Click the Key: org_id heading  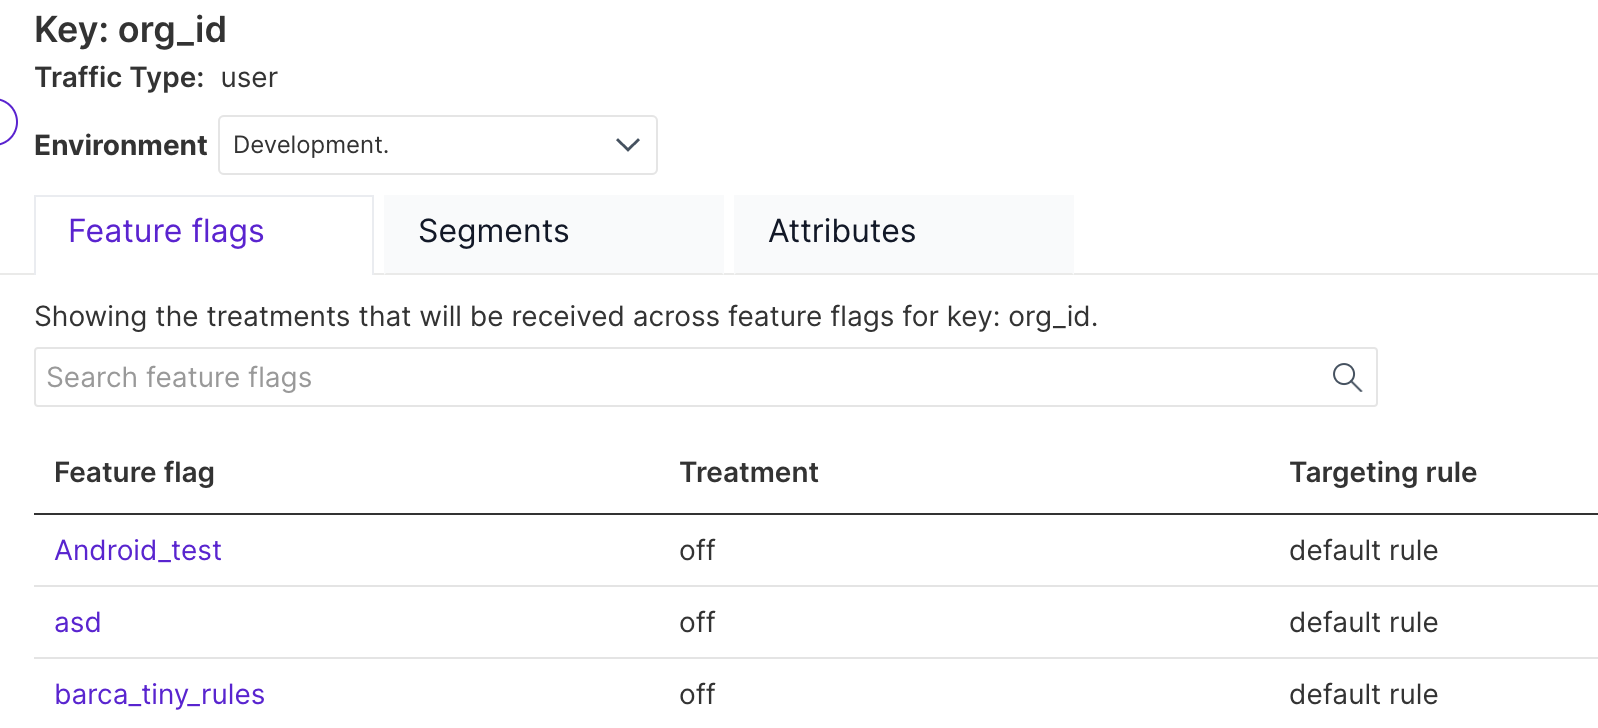click(131, 30)
